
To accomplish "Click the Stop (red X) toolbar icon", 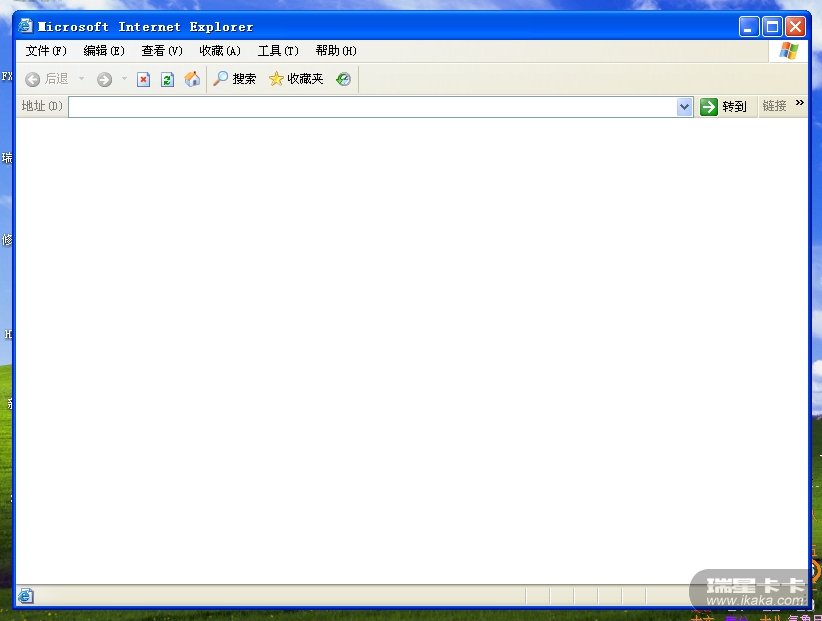I will [143, 79].
